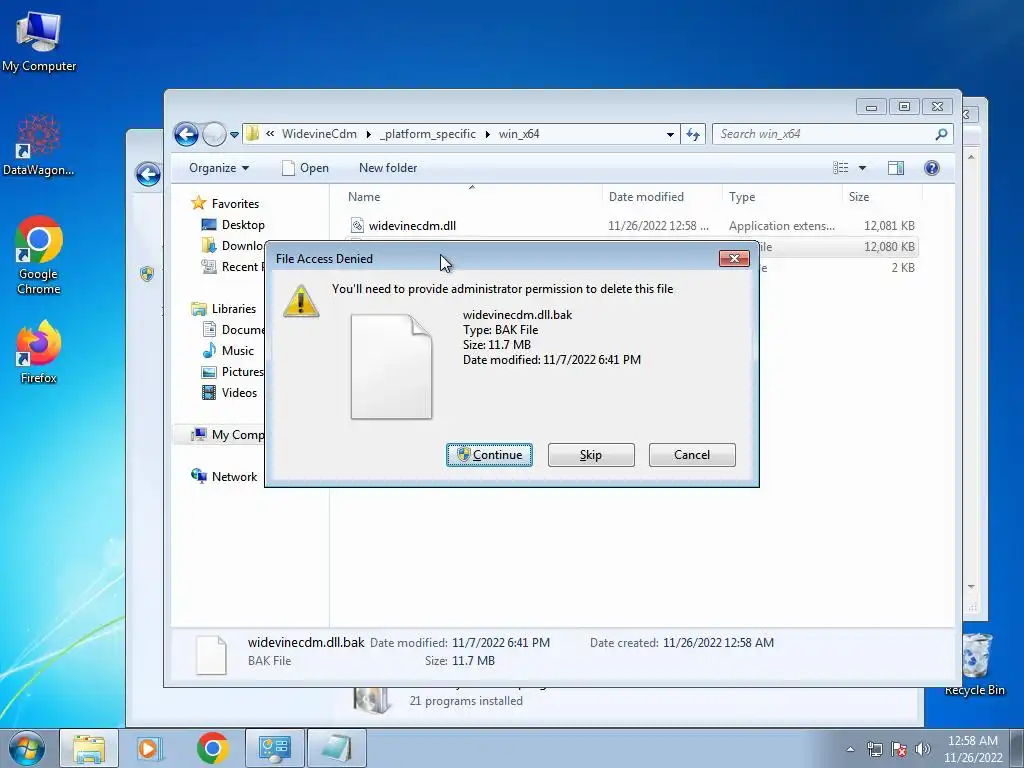Expand the arrow after WidevineCdm breadcrumb

point(368,135)
